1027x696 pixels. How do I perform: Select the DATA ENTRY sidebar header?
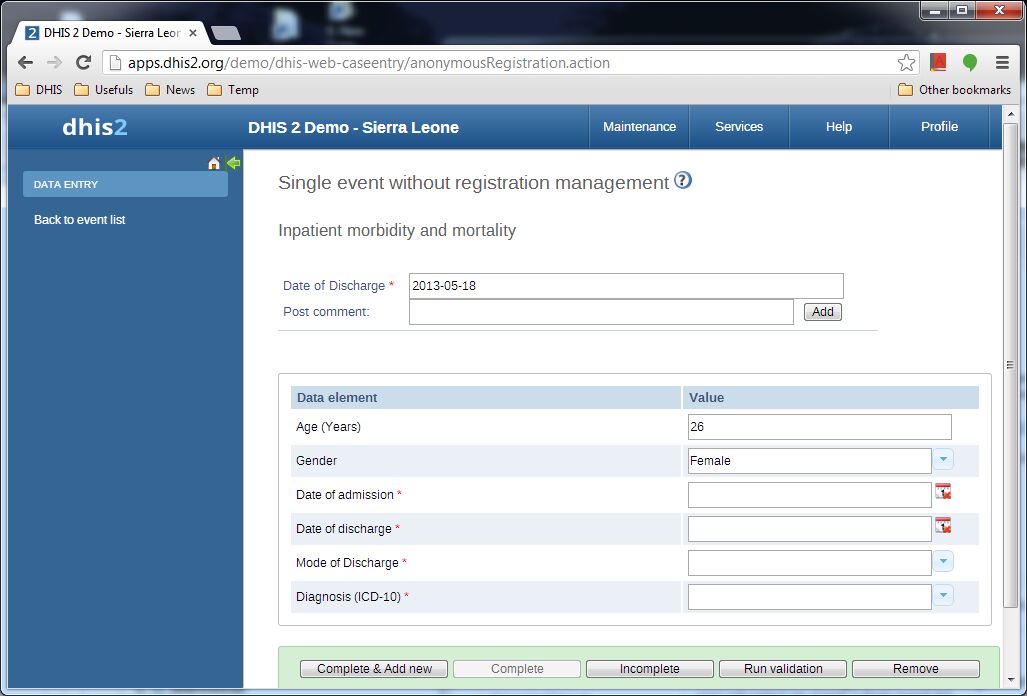click(125, 184)
